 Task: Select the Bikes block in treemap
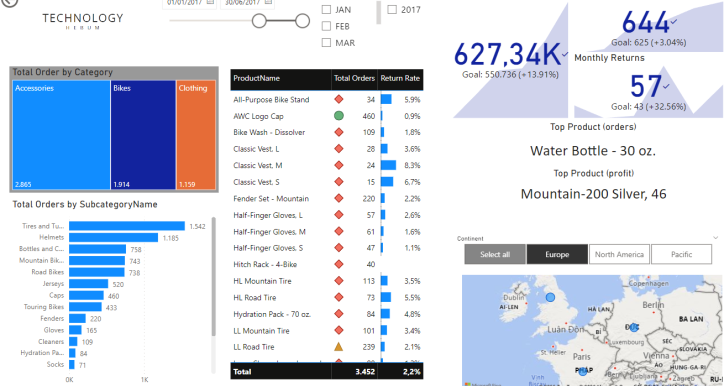tap(143, 135)
